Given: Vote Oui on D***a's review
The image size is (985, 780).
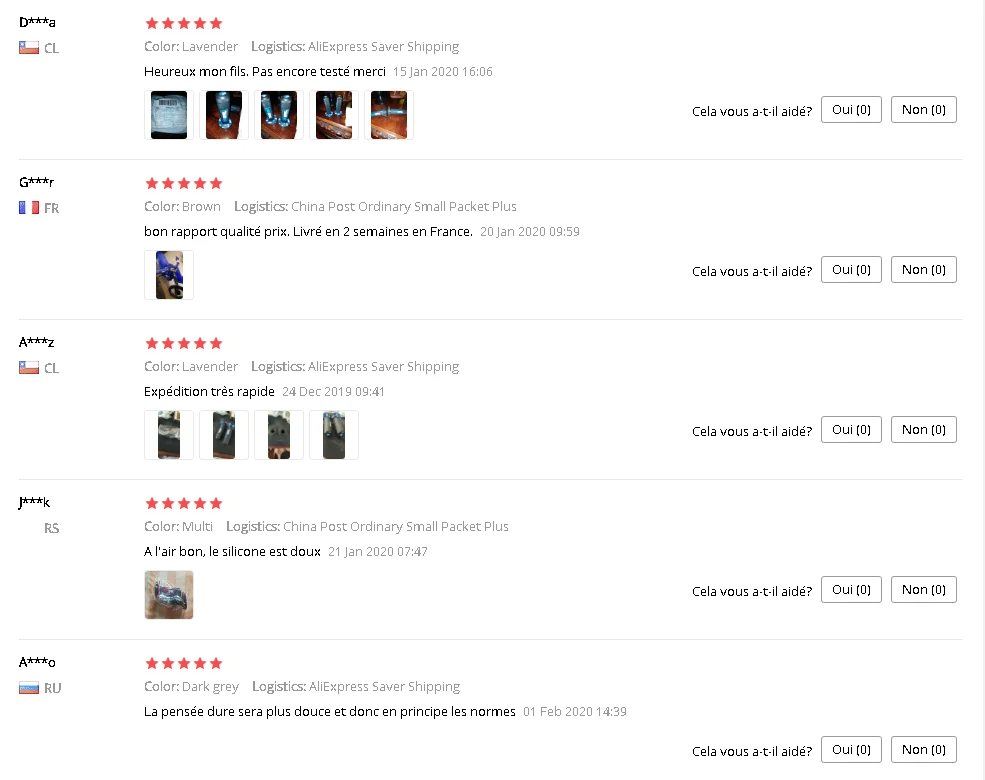Looking at the screenshot, I should (x=851, y=110).
